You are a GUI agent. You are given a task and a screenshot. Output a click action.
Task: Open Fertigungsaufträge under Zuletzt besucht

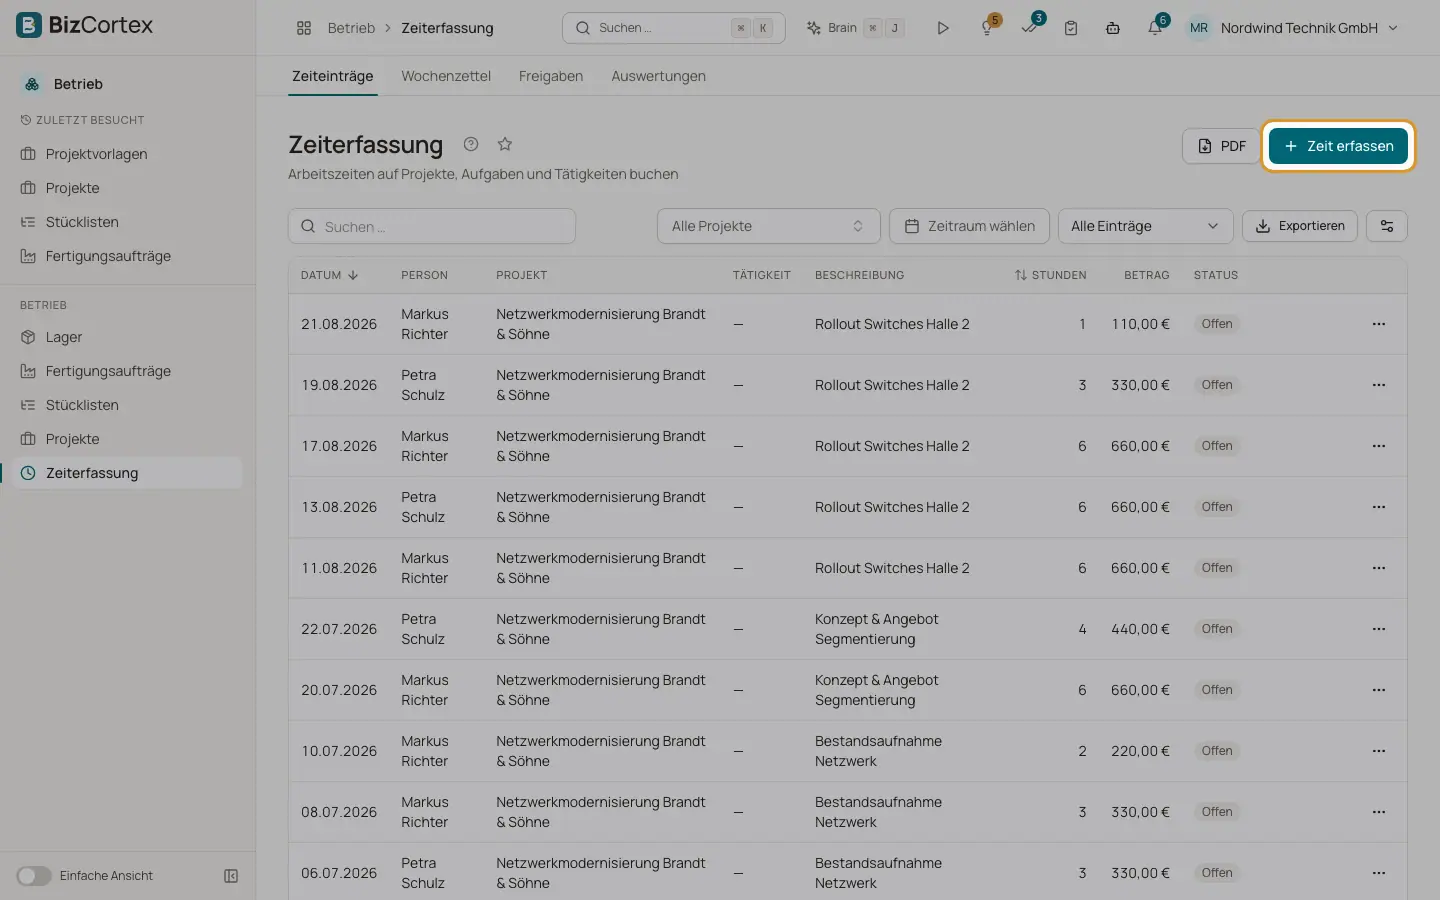108,256
